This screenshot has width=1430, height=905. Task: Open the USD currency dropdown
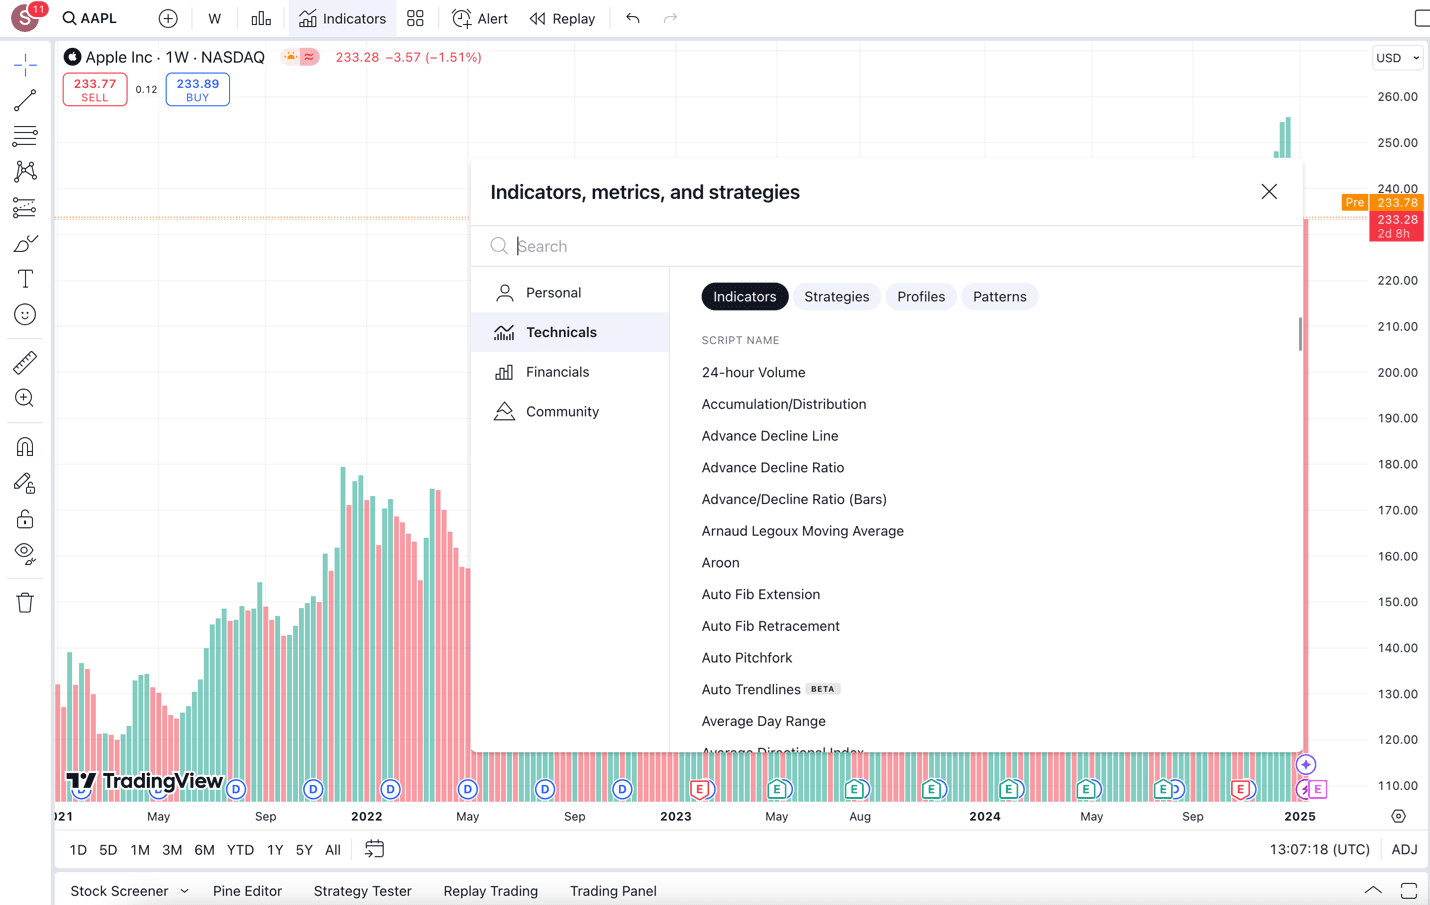[x=1396, y=57]
